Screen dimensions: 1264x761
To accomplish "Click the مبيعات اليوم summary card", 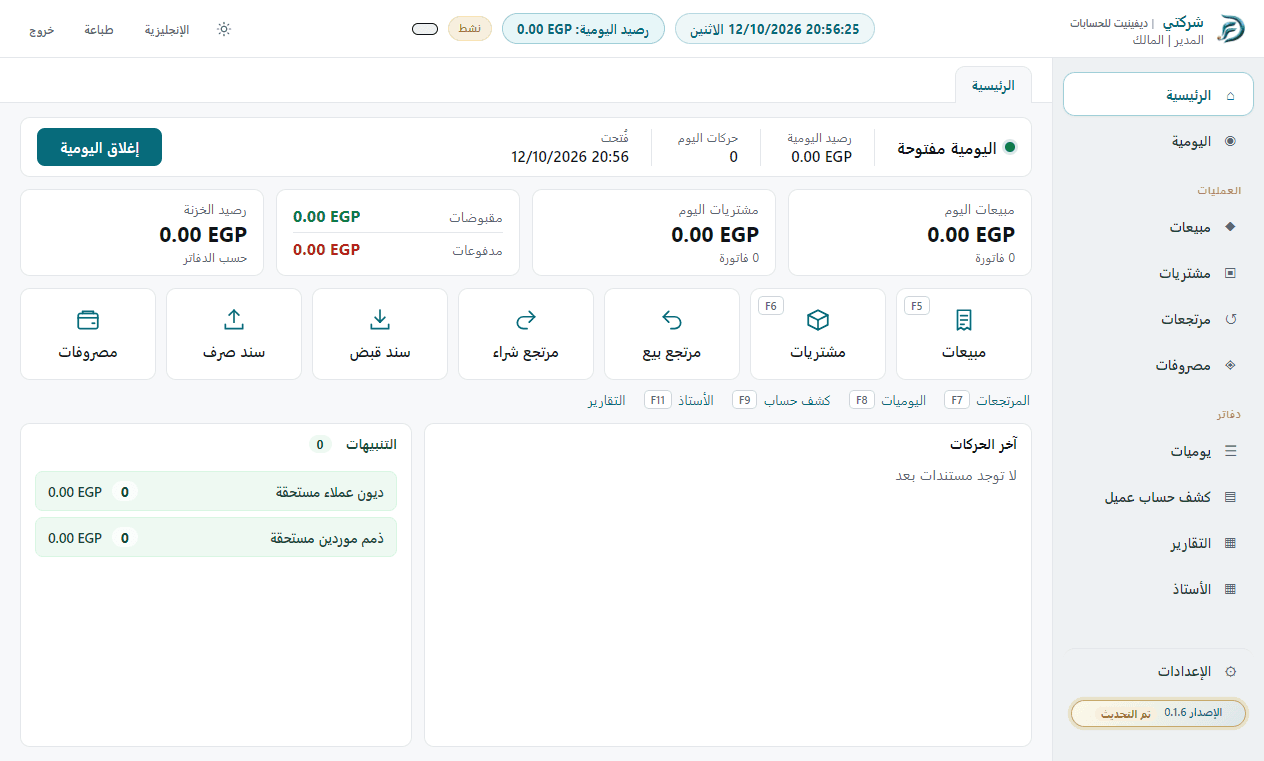I will click(910, 232).
